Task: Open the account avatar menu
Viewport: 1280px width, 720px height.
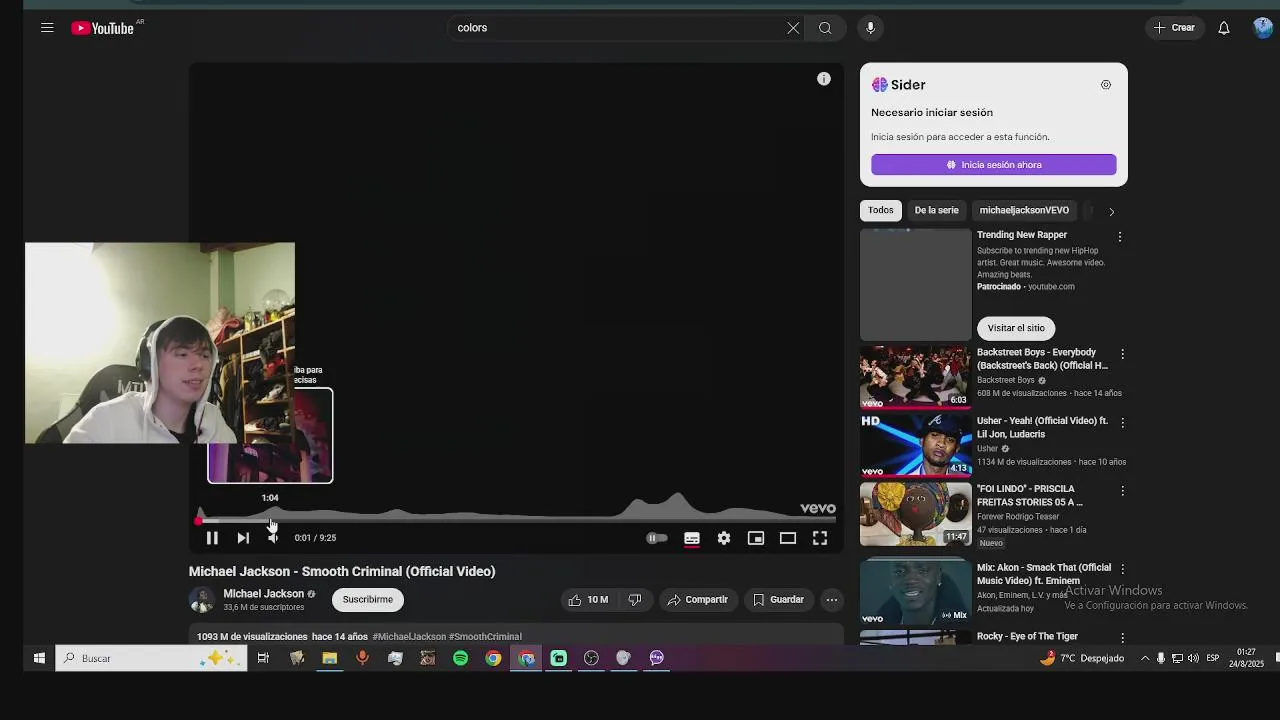Action: (1263, 28)
